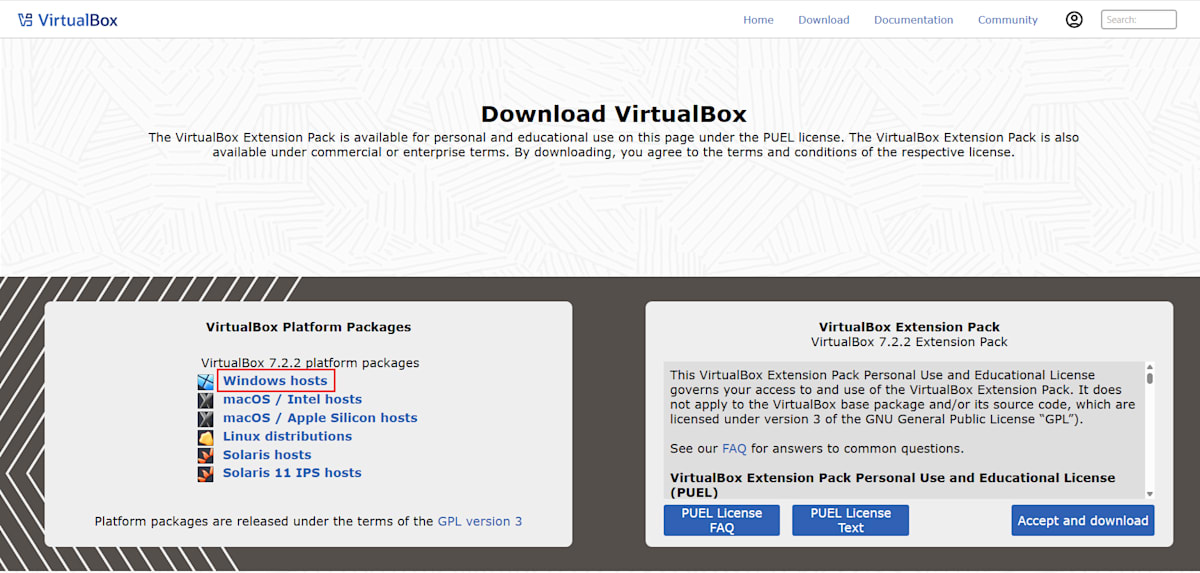Viewport: 1200px width, 573px height.
Task: Click the PUEL License FAQ button
Action: tap(722, 520)
